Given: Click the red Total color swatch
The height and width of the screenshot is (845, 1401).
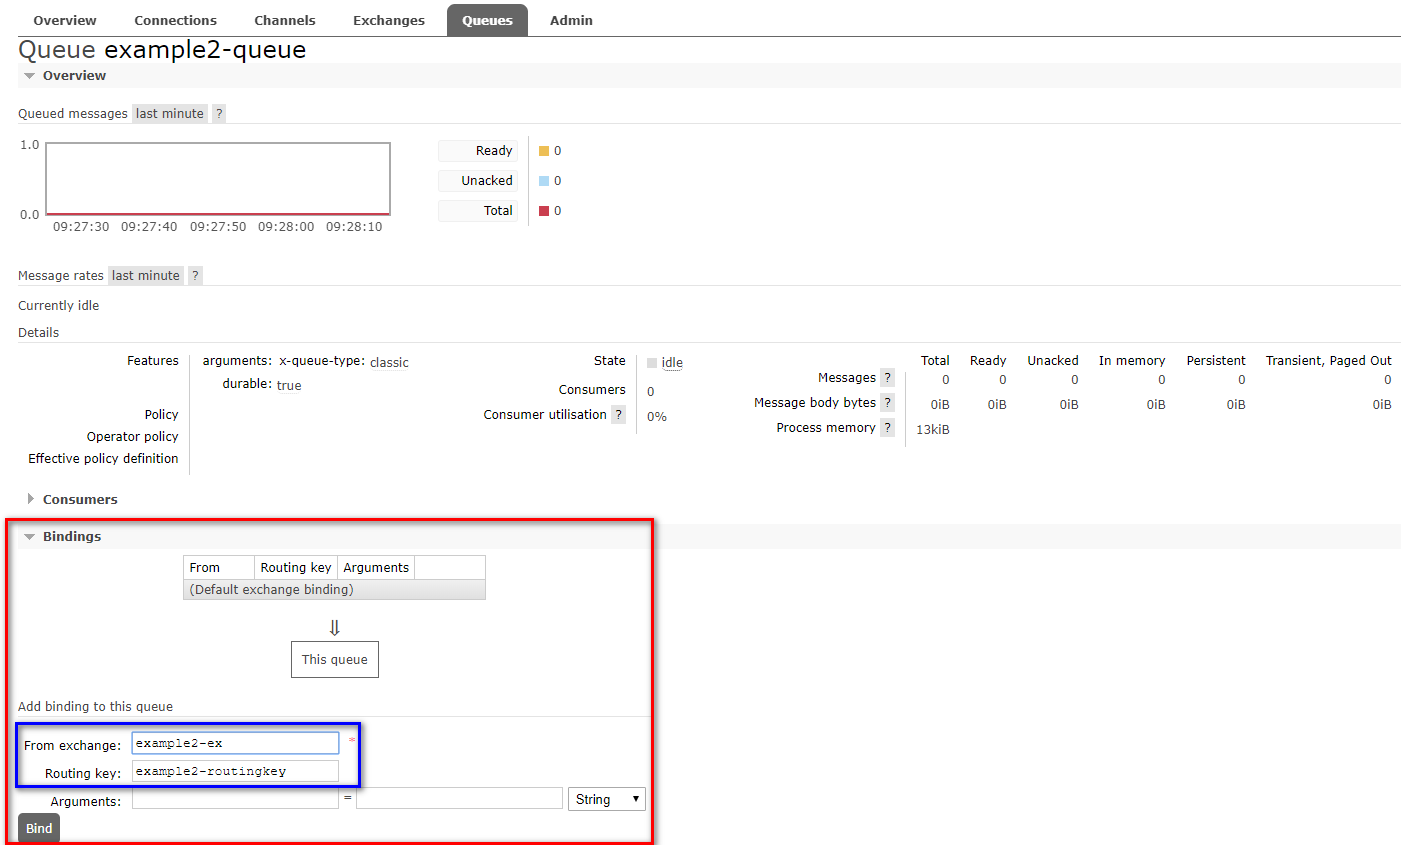Looking at the screenshot, I should 544,211.
